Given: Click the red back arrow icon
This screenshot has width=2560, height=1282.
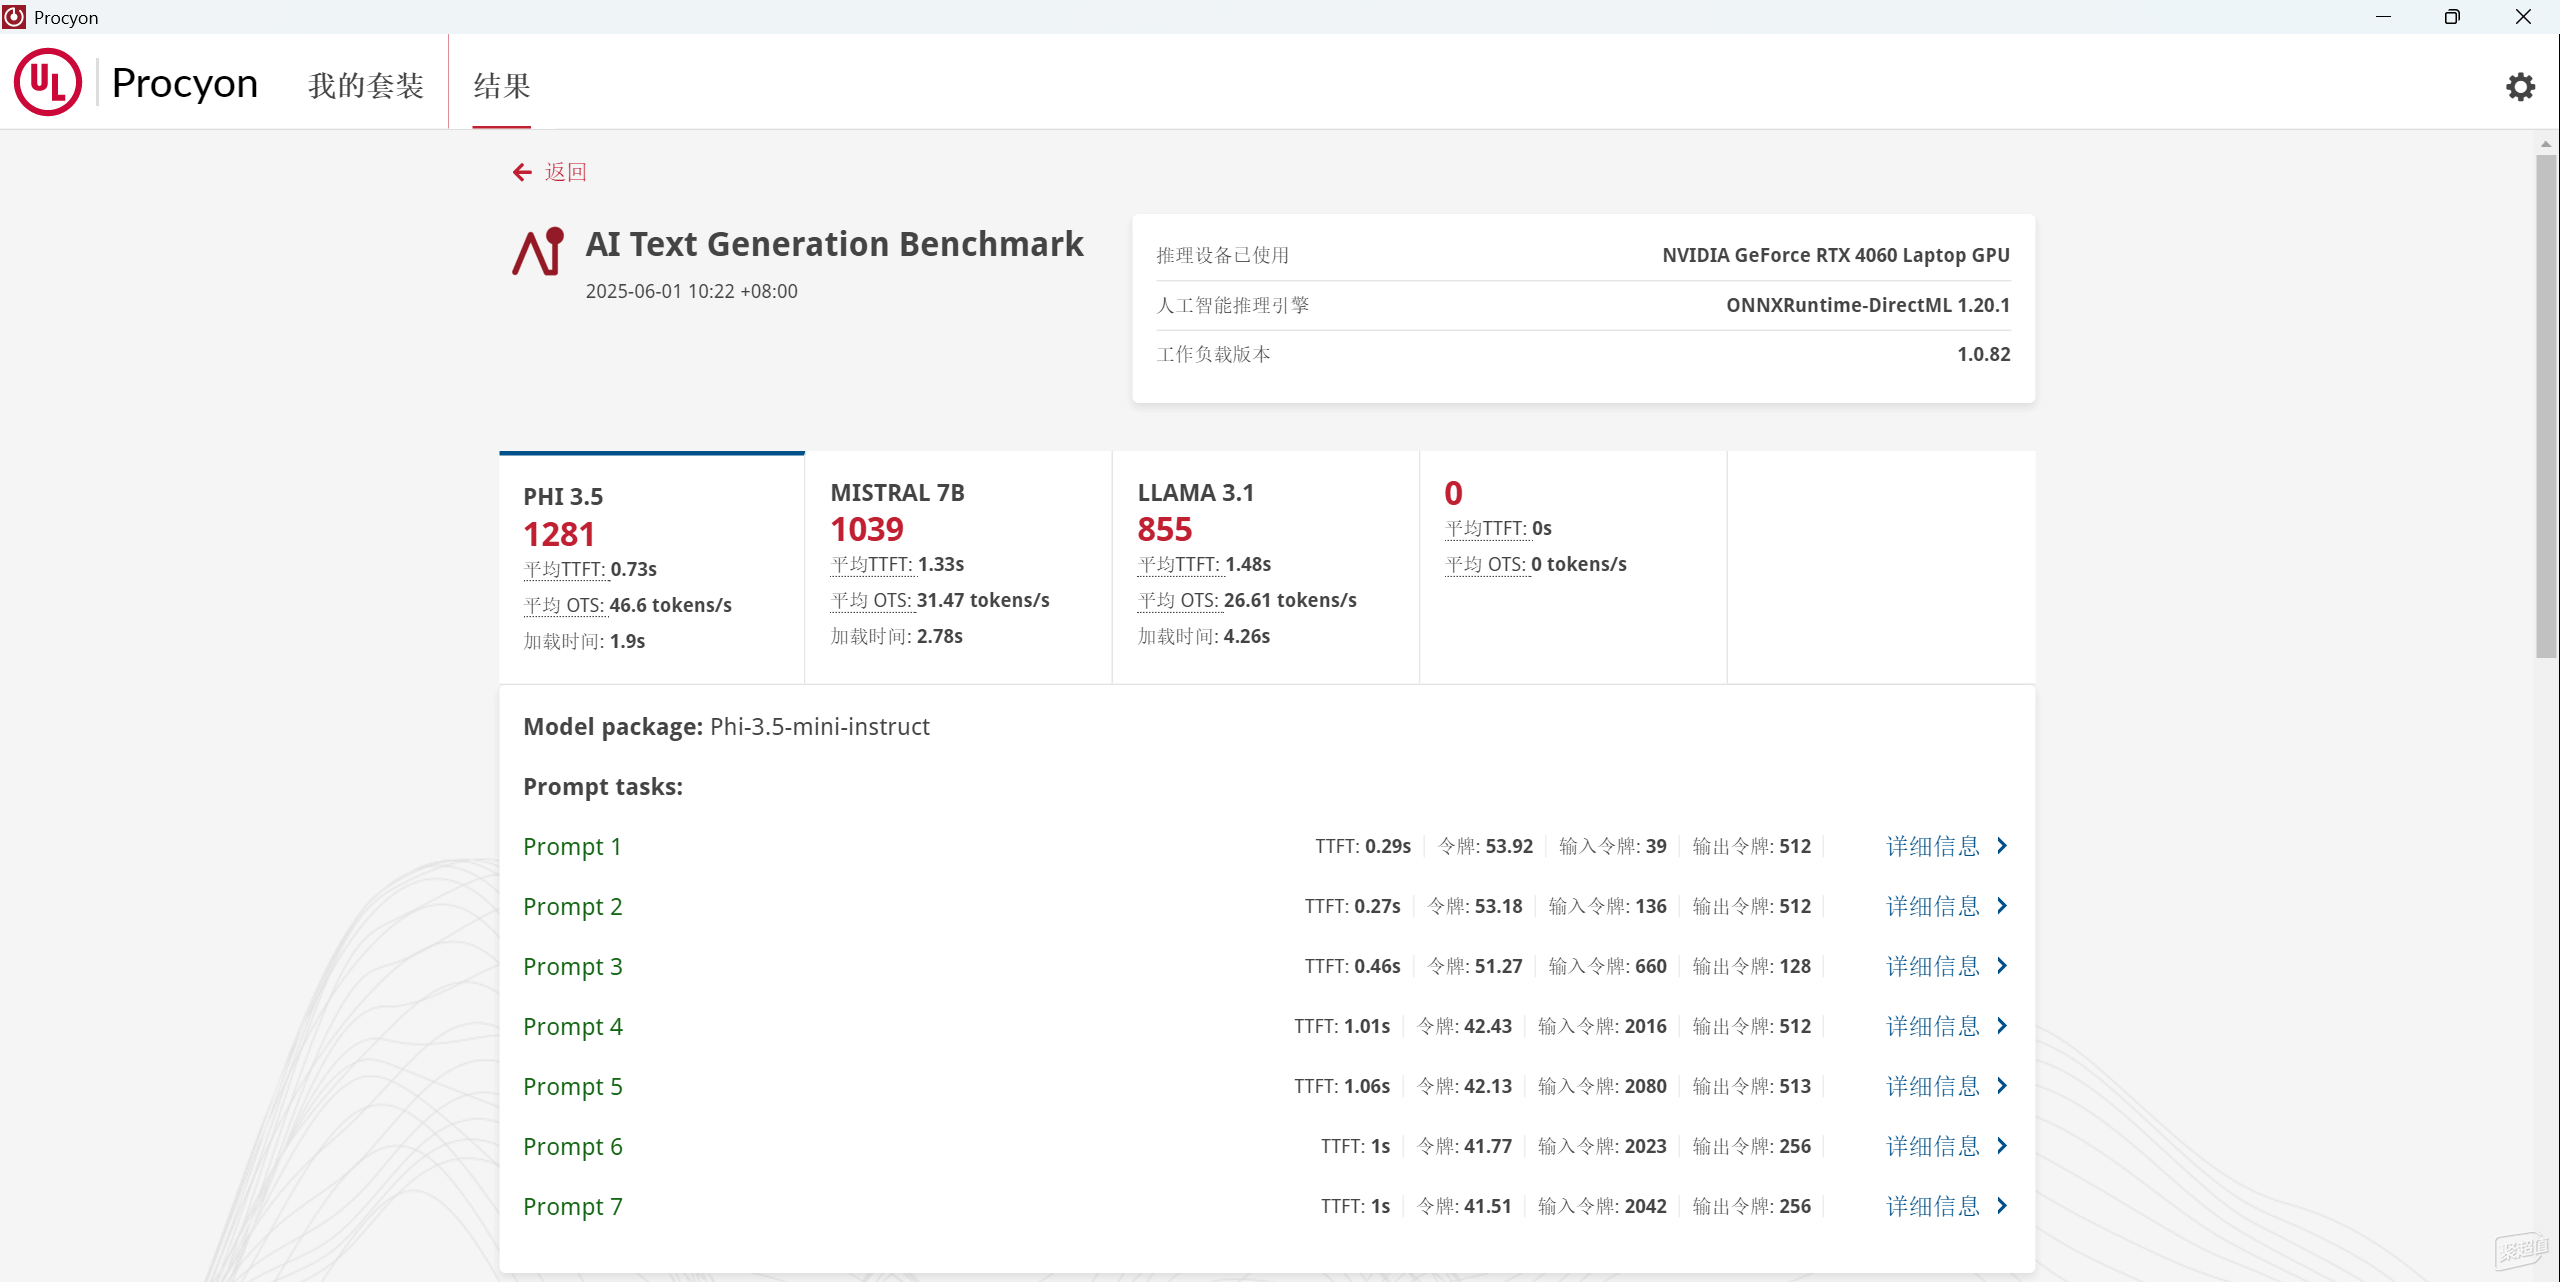Looking at the screenshot, I should click(522, 172).
